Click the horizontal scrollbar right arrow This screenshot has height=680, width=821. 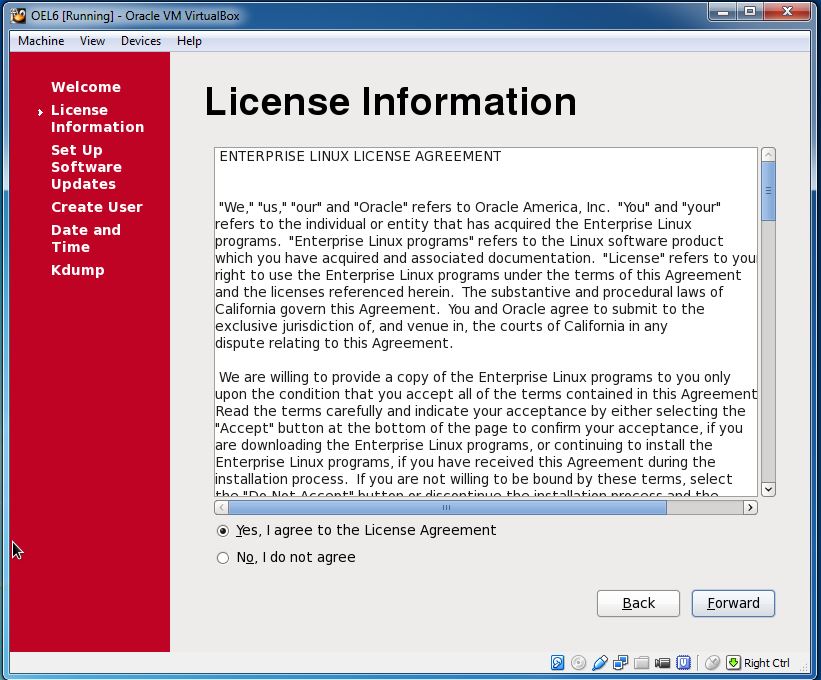coord(750,507)
